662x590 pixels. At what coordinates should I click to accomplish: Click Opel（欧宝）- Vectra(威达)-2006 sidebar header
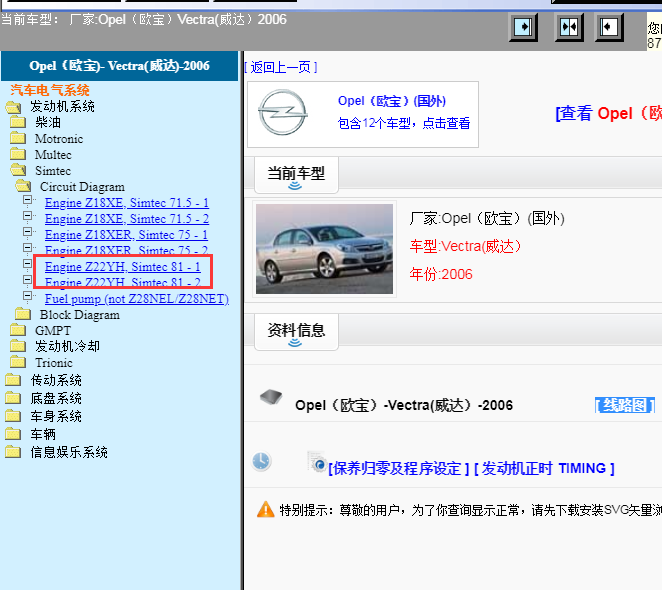tap(119, 66)
